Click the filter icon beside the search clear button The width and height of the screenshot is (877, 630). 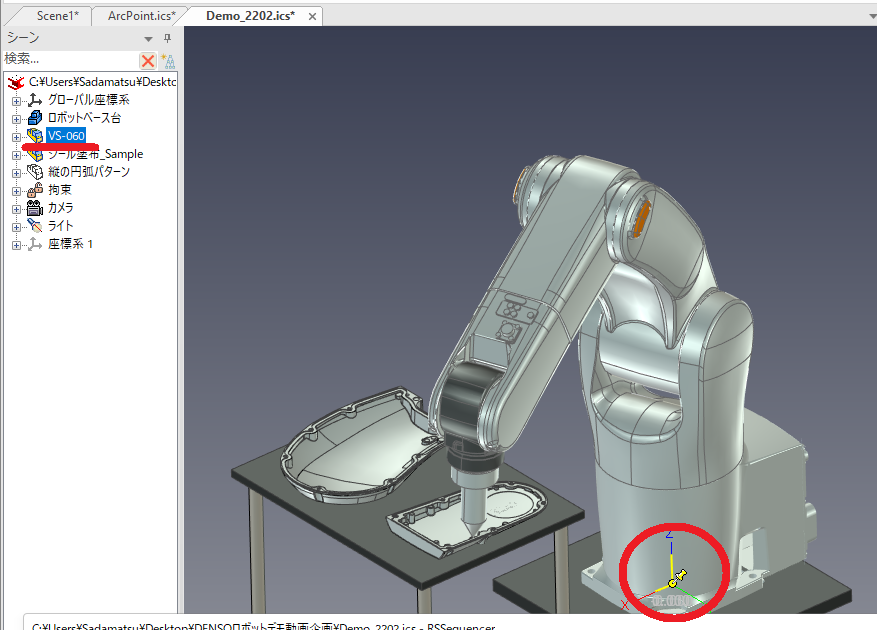(168, 60)
